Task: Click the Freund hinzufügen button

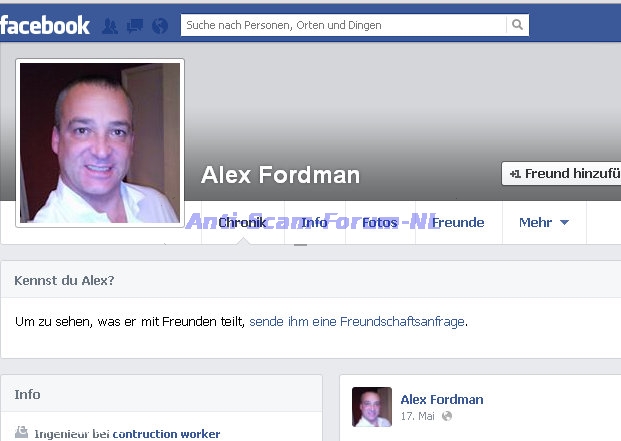Action: click(561, 173)
